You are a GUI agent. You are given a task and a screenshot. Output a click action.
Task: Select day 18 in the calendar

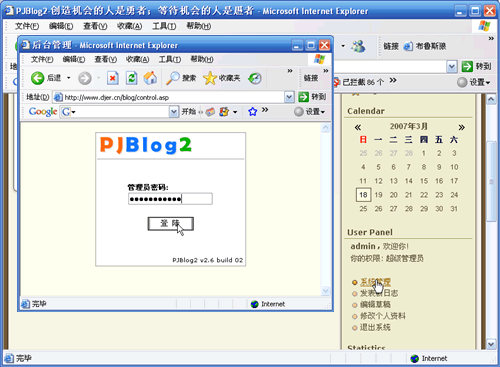(363, 195)
